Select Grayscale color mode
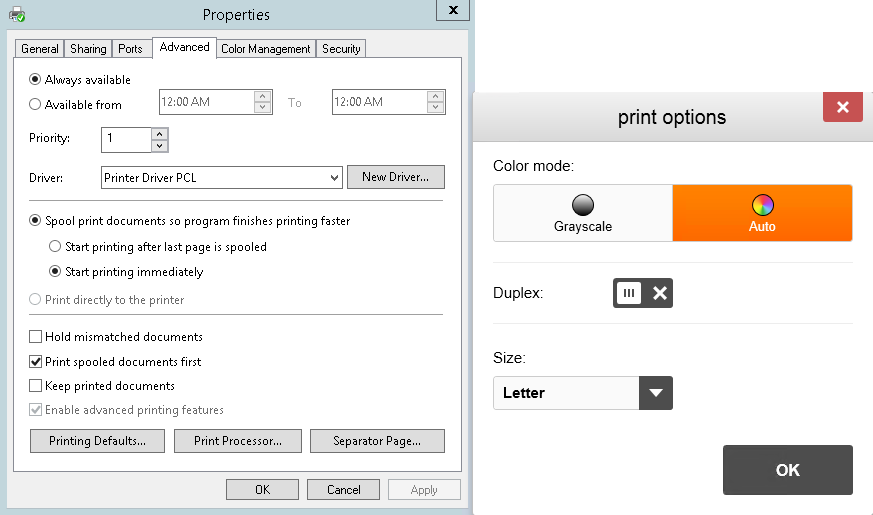873x515 pixels. (582, 213)
